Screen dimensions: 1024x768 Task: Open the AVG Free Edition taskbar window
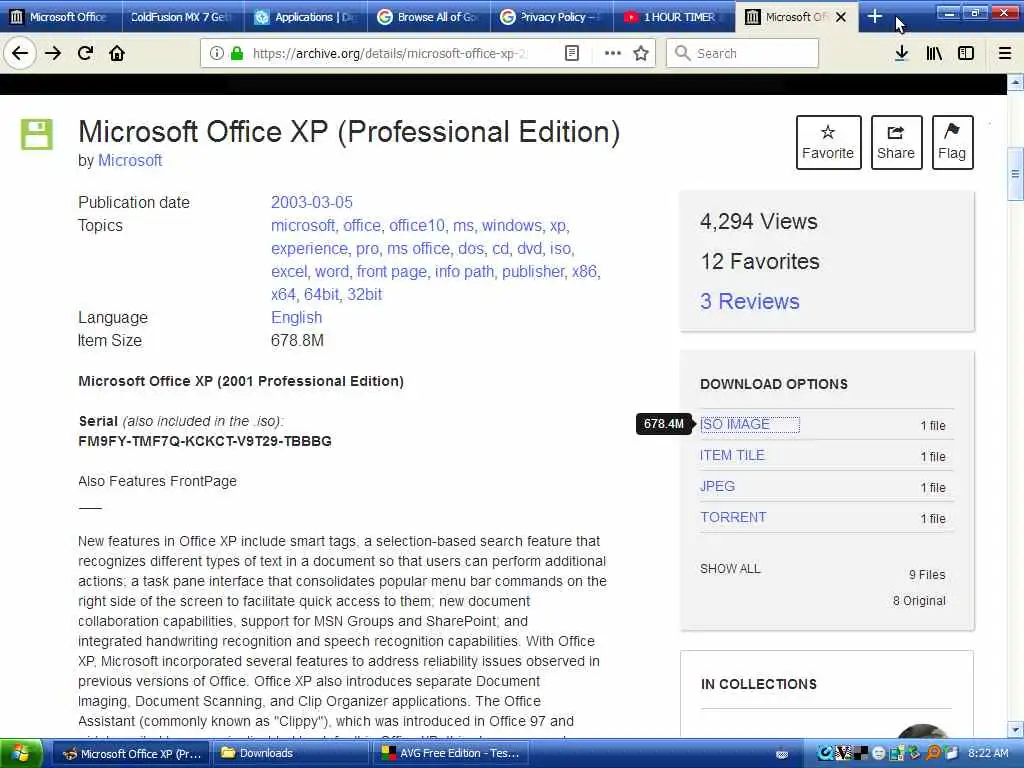tap(452, 754)
